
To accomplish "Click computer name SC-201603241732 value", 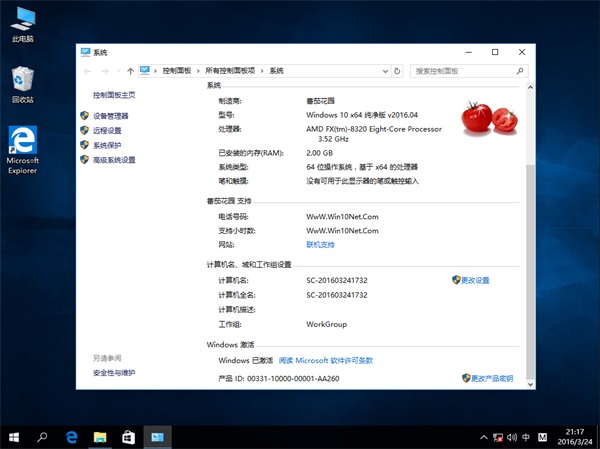I will pyautogui.click(x=337, y=280).
